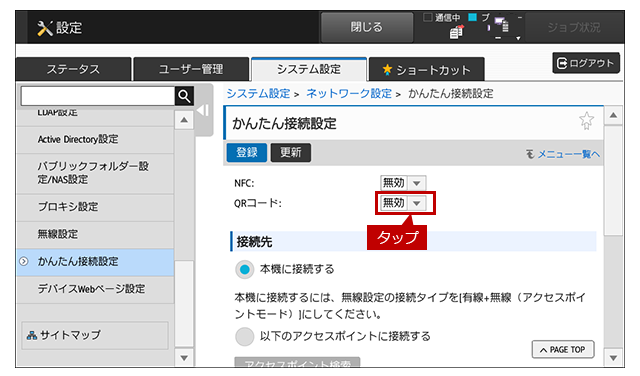
Task: Open the 設定 tools icon
Action: click(x=44, y=28)
